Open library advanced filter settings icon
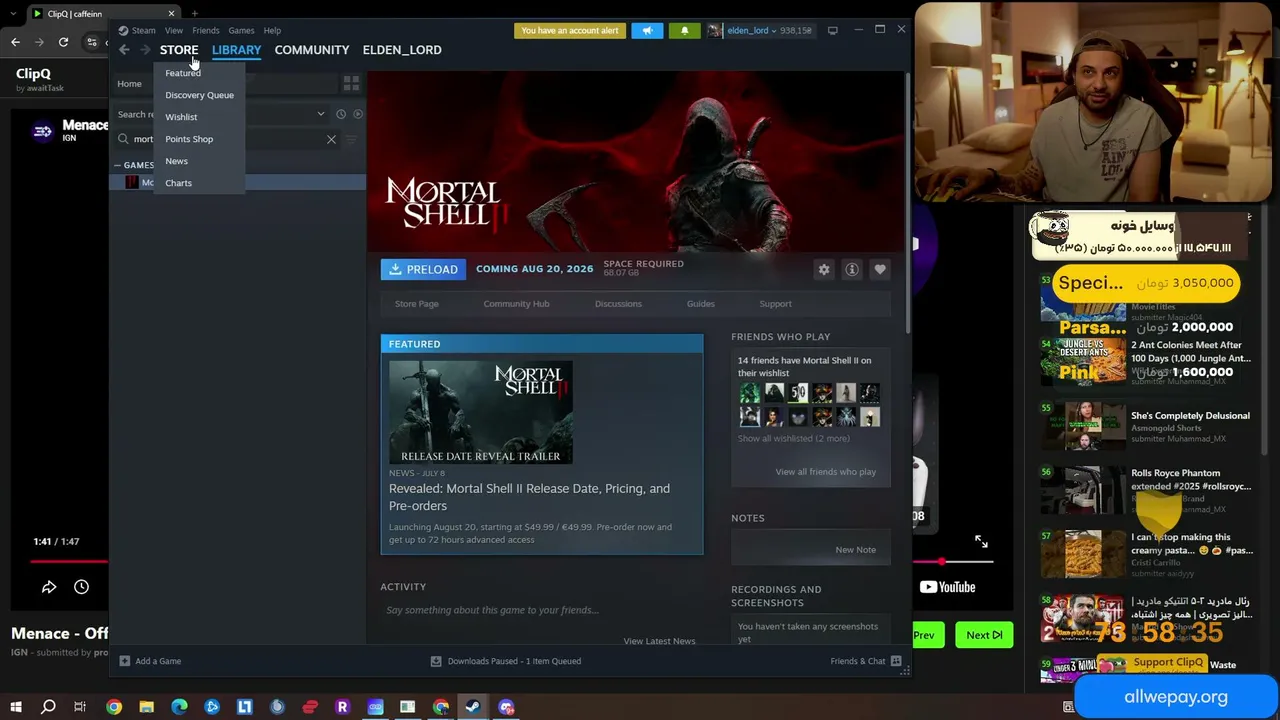 [x=351, y=139]
